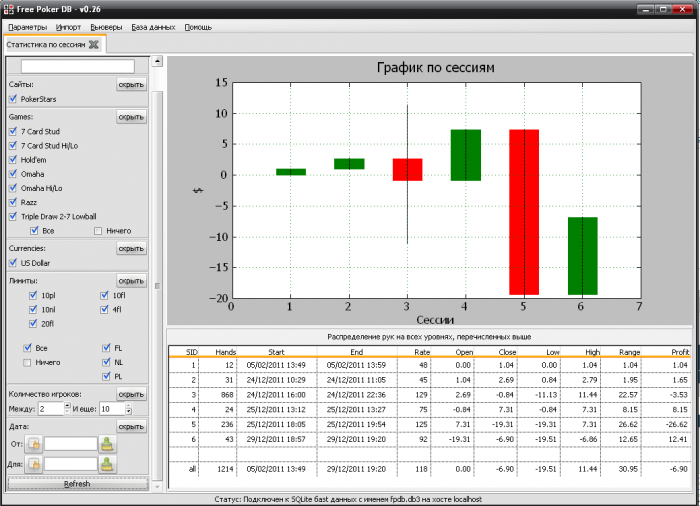Toggle the 10pl limit checkbox
700x506 pixels.
[33, 295]
